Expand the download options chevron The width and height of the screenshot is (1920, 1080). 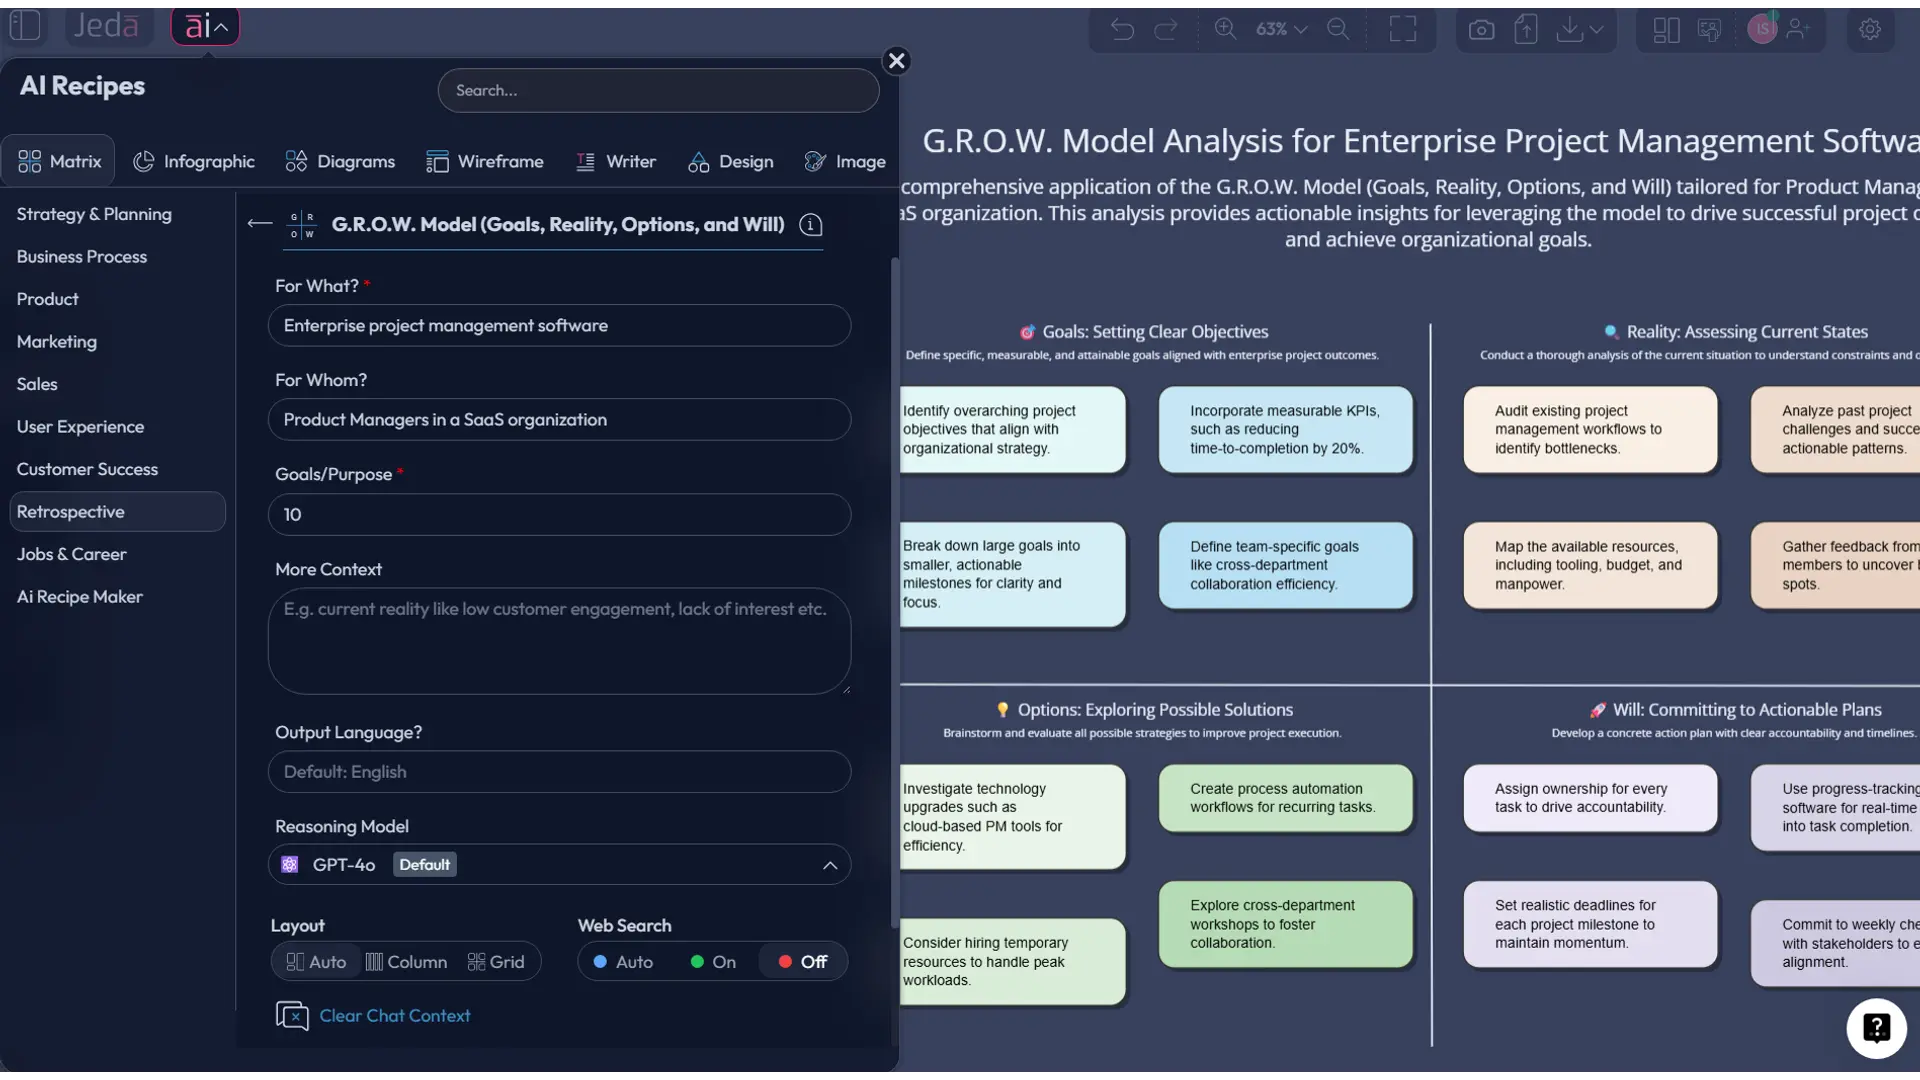coord(1598,29)
